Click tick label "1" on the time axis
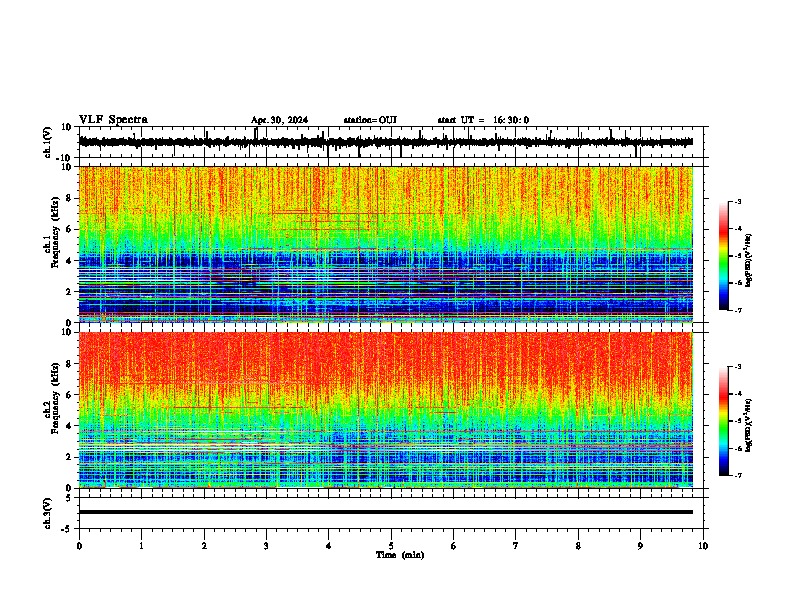This screenshot has height=612, width=792. [141, 546]
